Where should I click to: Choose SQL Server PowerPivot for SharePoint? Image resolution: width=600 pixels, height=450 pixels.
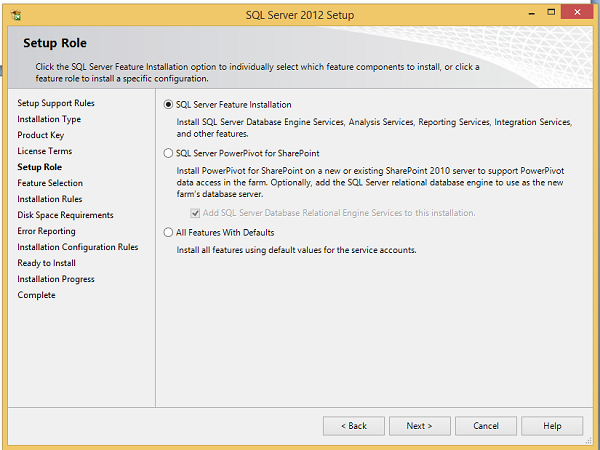click(168, 154)
